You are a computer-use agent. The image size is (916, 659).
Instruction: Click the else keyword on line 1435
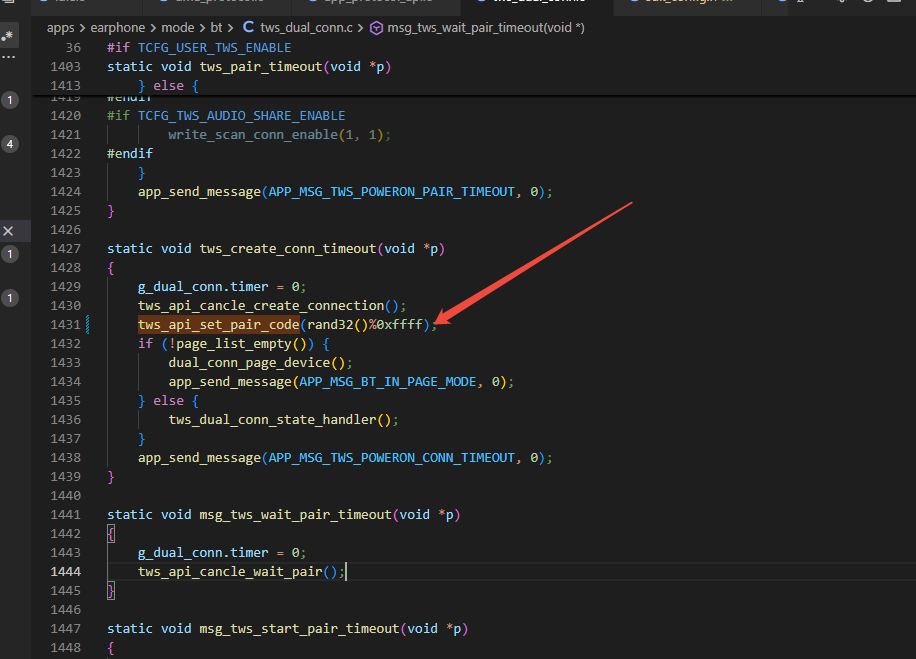pos(168,401)
